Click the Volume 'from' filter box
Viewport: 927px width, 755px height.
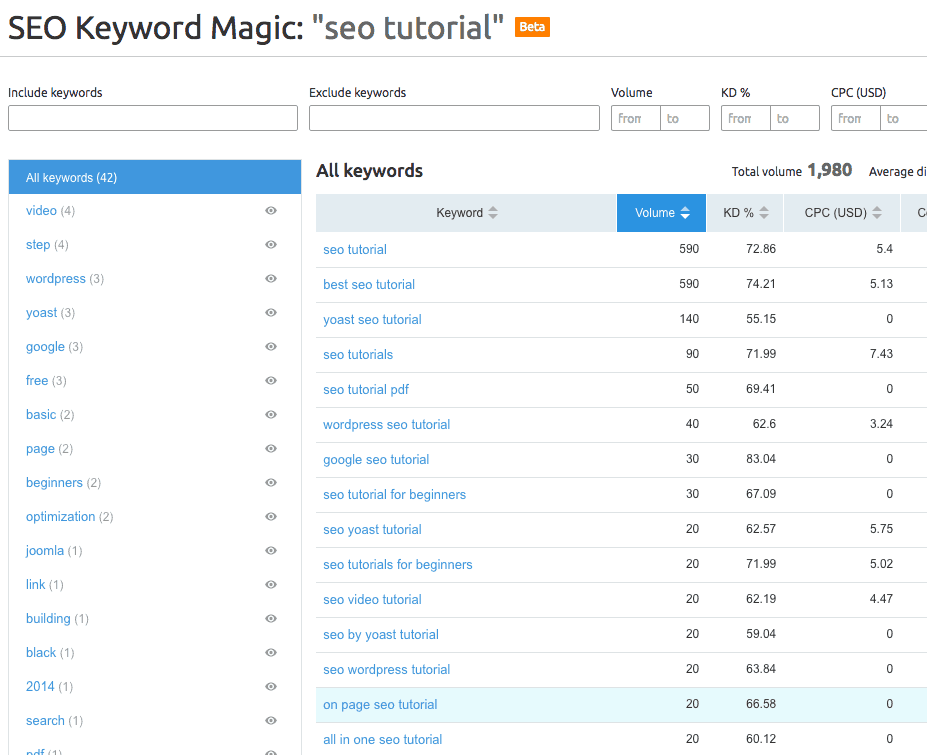(x=636, y=119)
